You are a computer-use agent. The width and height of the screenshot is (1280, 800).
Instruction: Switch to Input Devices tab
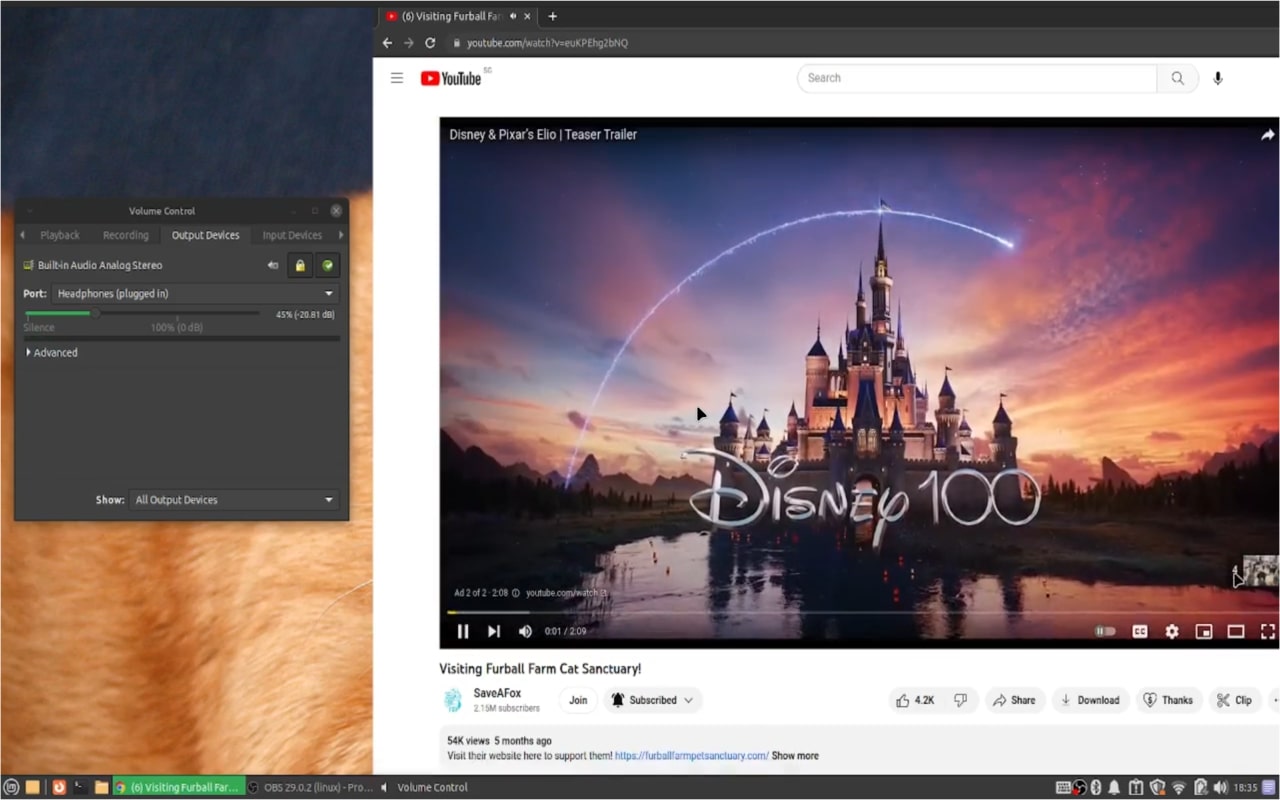pos(292,235)
